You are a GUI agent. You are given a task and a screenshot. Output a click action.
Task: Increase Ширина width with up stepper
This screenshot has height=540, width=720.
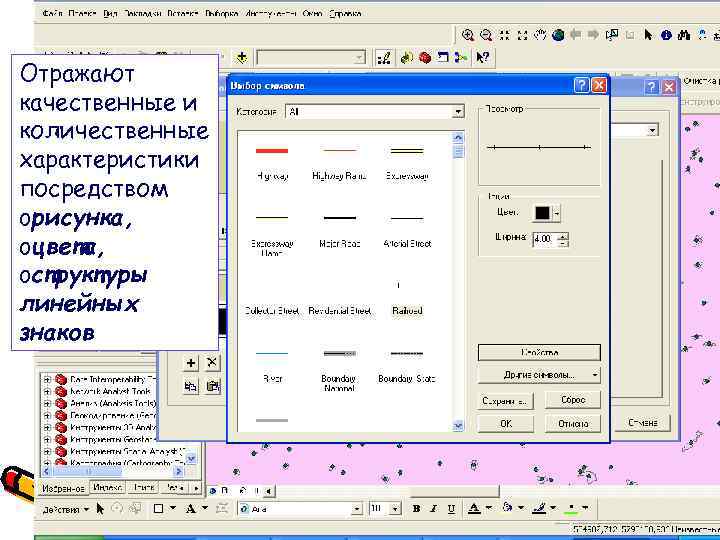[563, 236]
